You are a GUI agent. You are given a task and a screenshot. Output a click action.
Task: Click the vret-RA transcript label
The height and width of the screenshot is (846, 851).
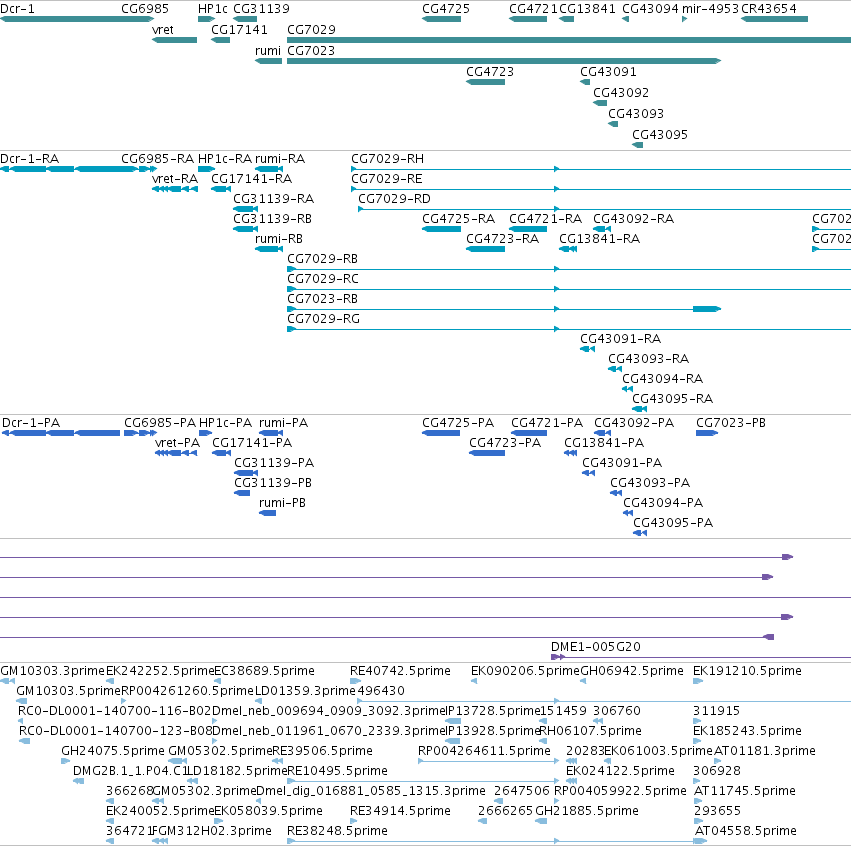pyautogui.click(x=175, y=179)
